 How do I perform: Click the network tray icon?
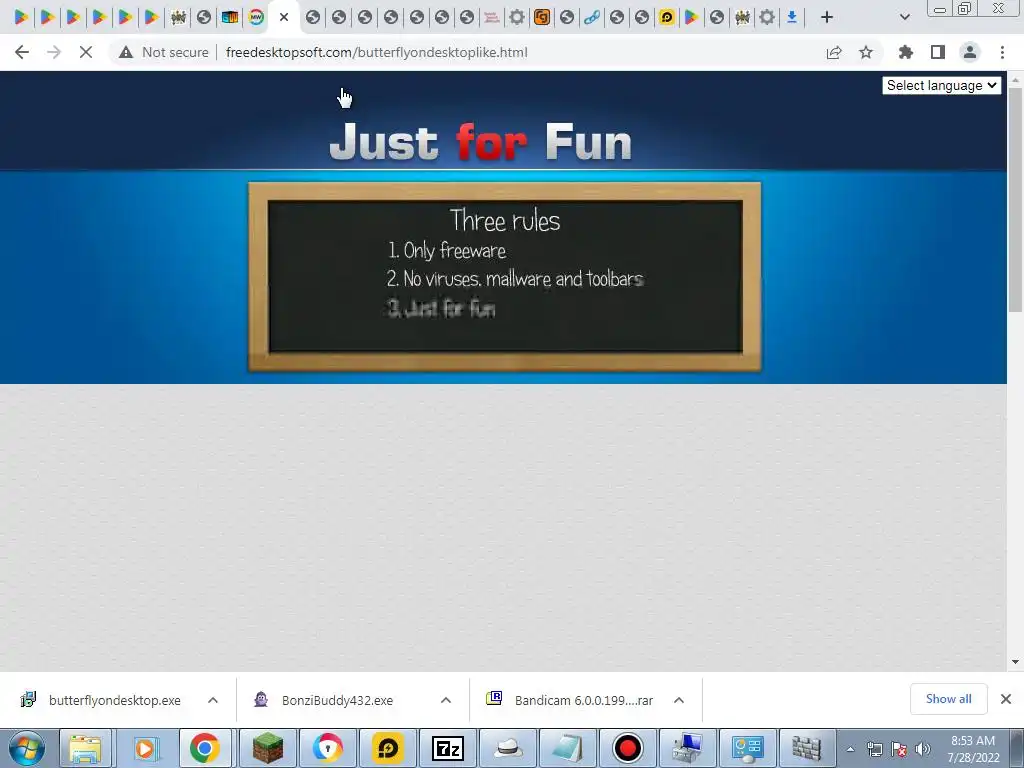[874, 749]
